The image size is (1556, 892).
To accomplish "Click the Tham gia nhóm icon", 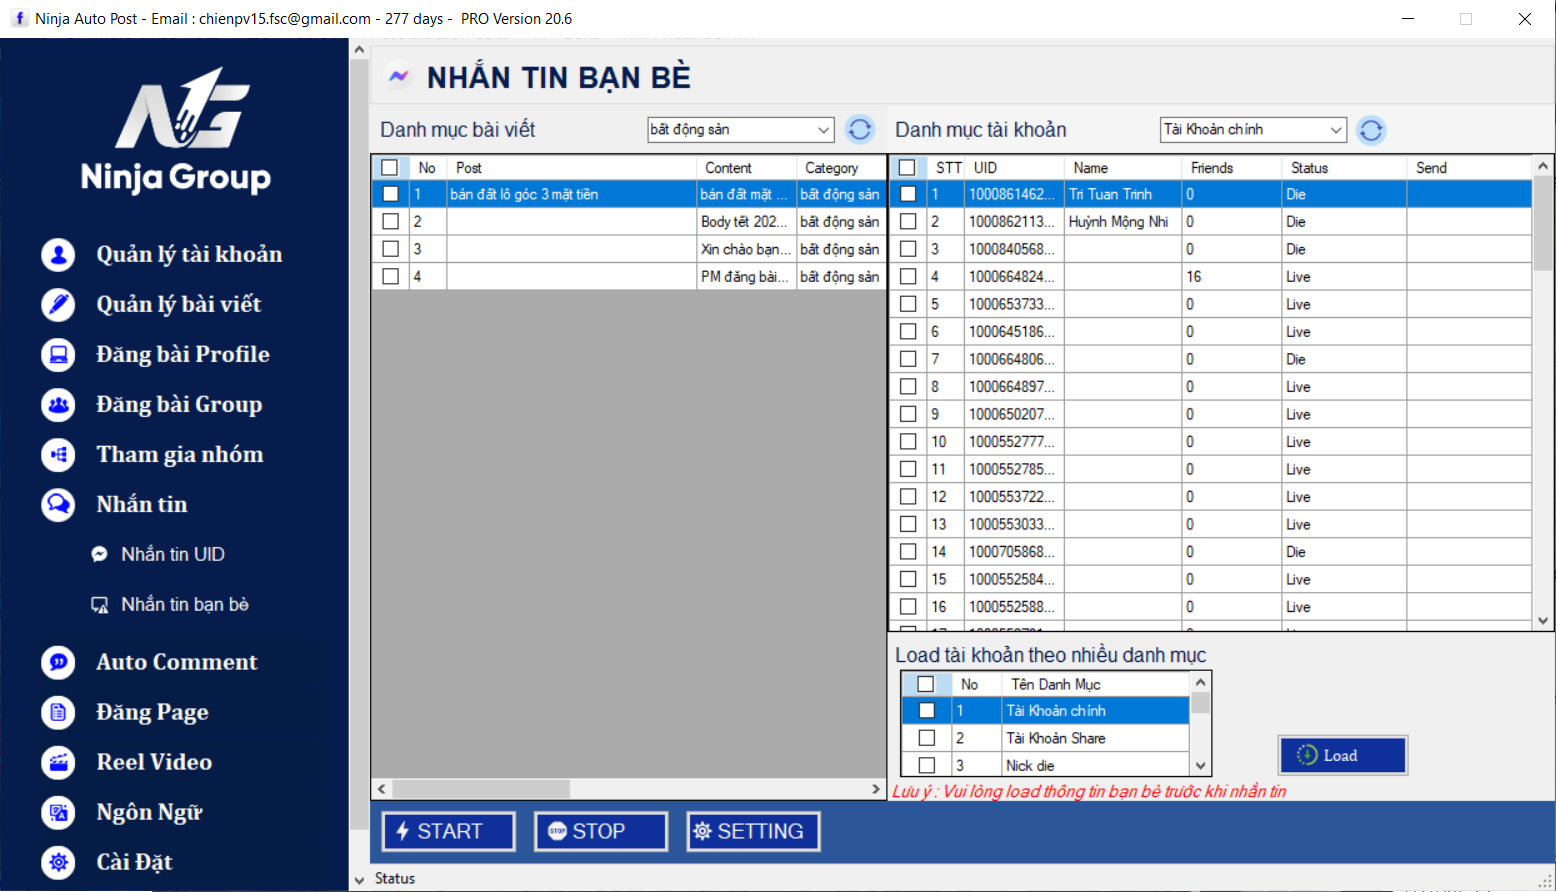I will click(58, 455).
